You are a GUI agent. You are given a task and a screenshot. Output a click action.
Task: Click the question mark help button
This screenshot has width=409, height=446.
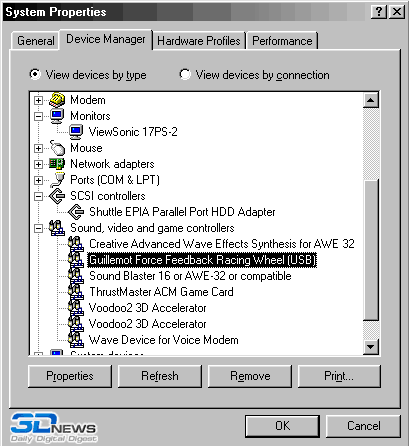(379, 12)
